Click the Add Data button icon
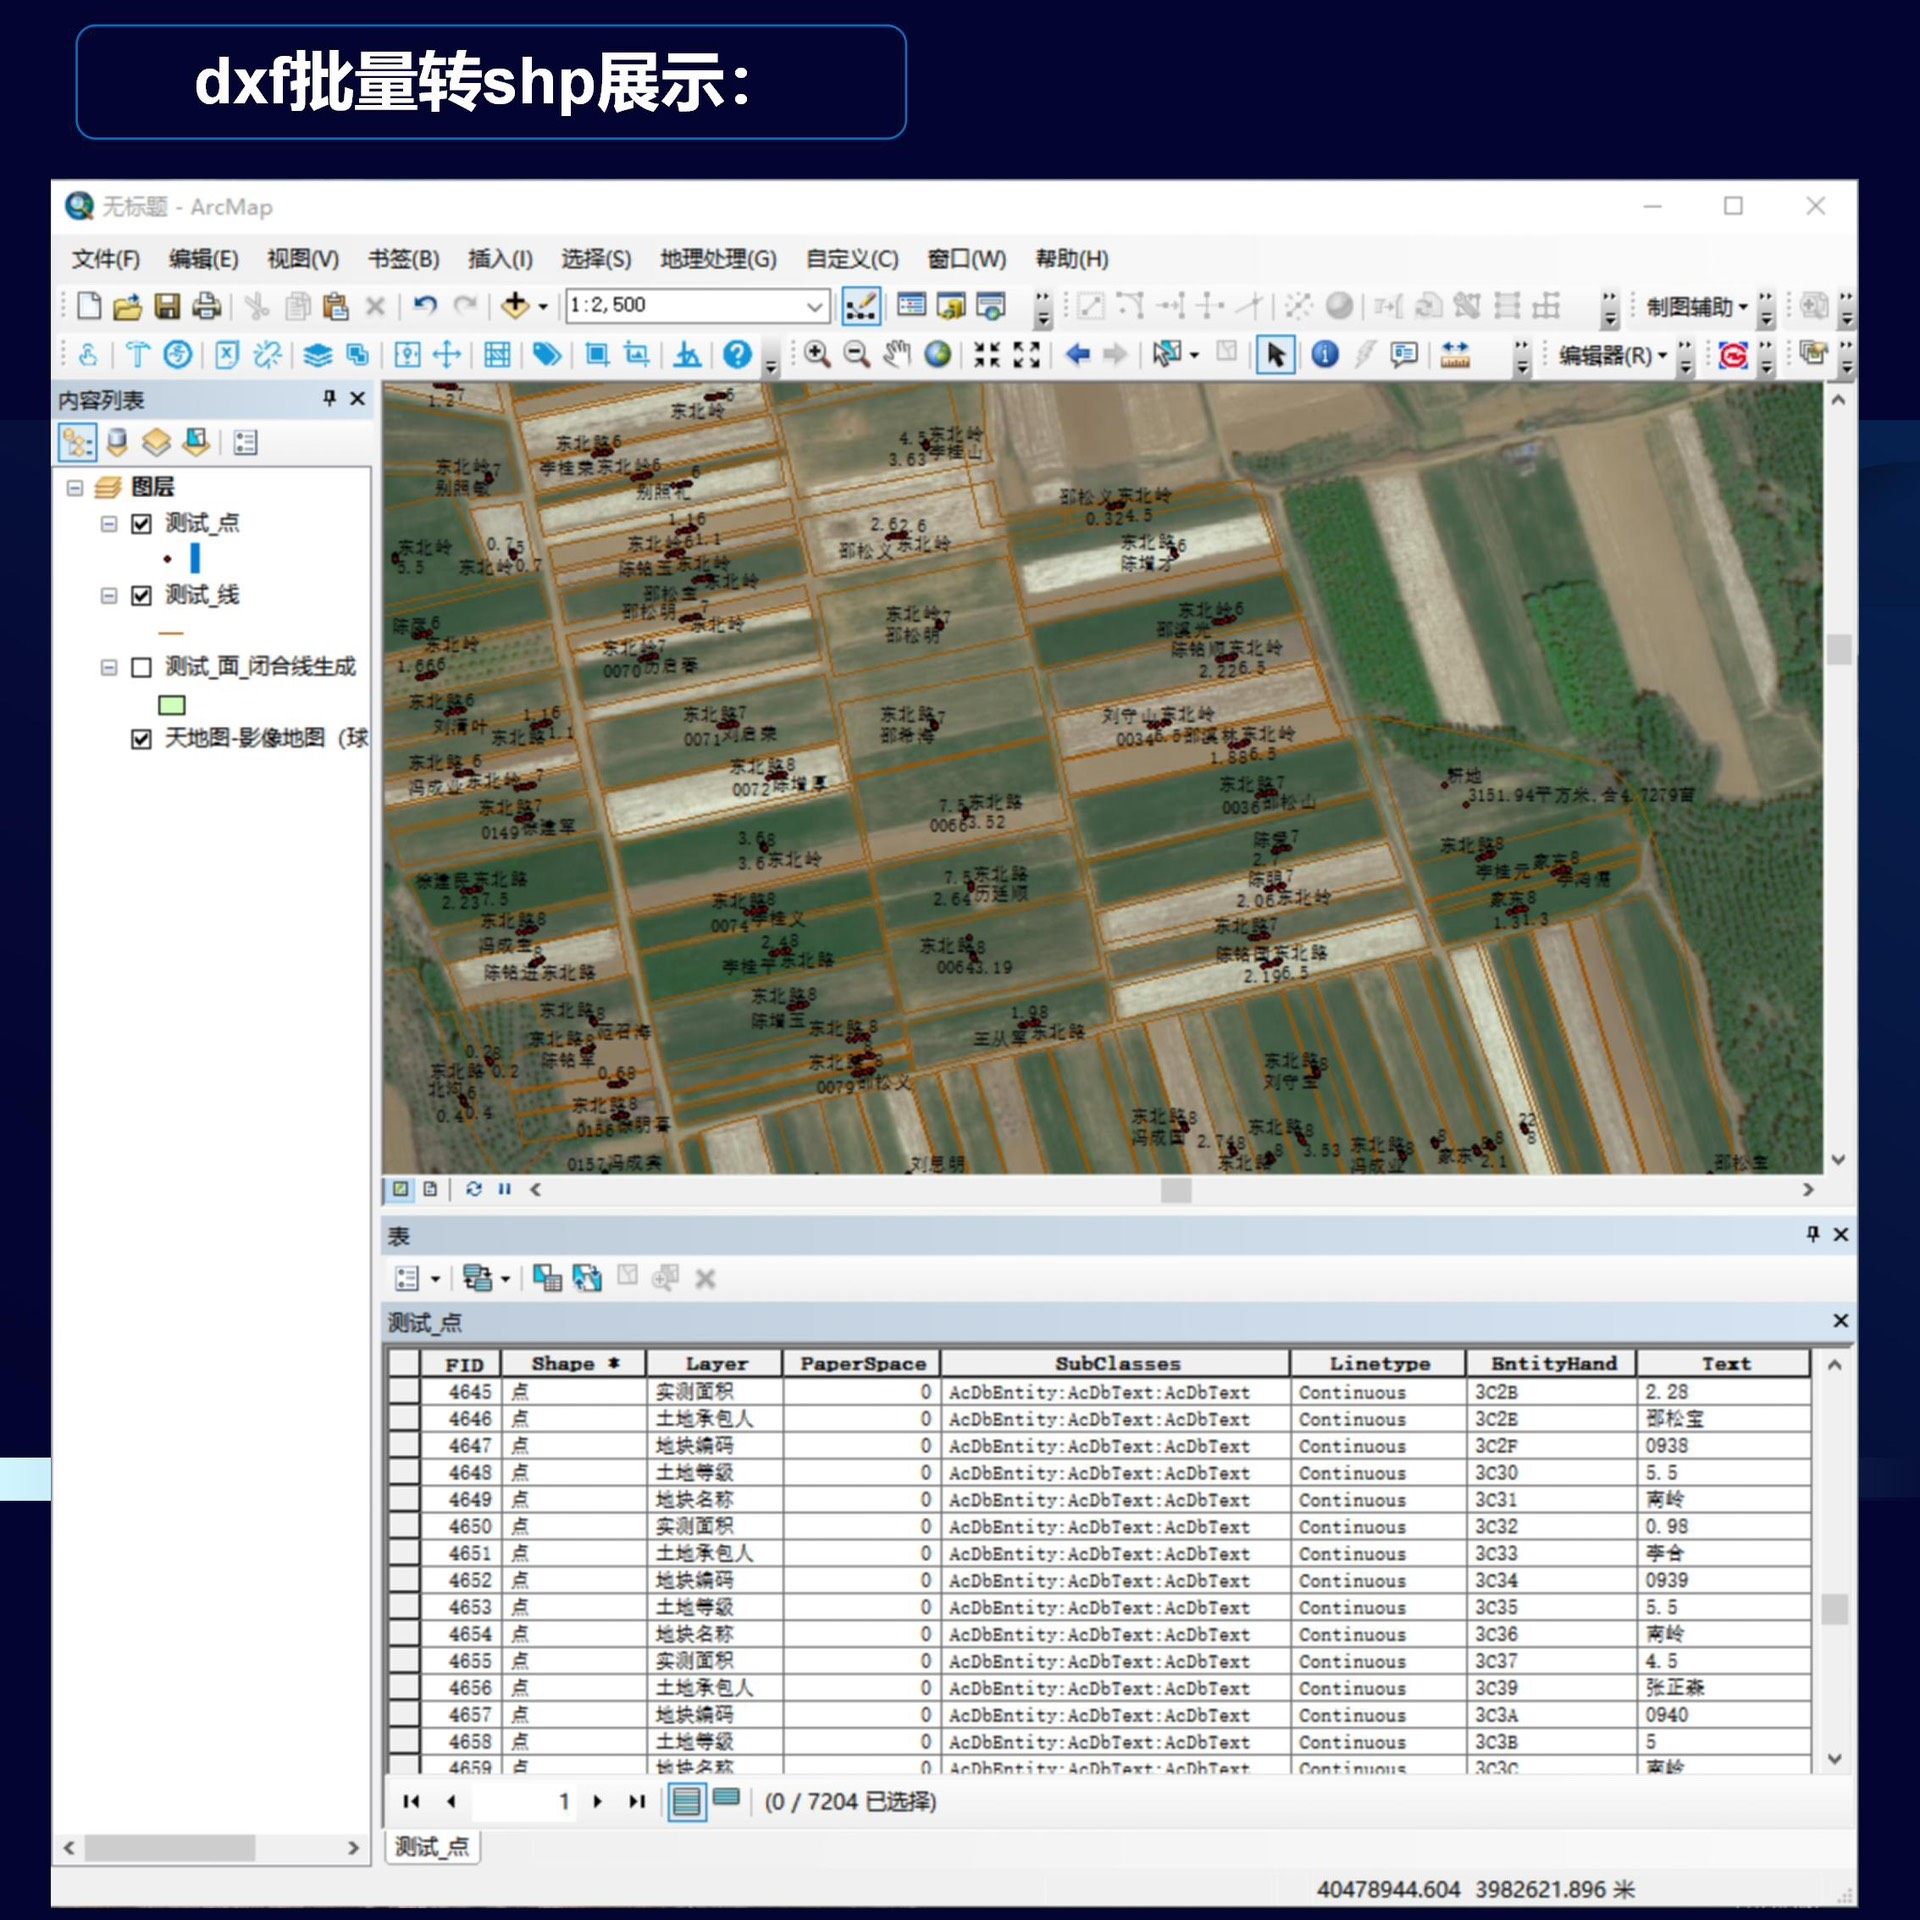Screen dimensions: 1920x1920 tap(516, 305)
